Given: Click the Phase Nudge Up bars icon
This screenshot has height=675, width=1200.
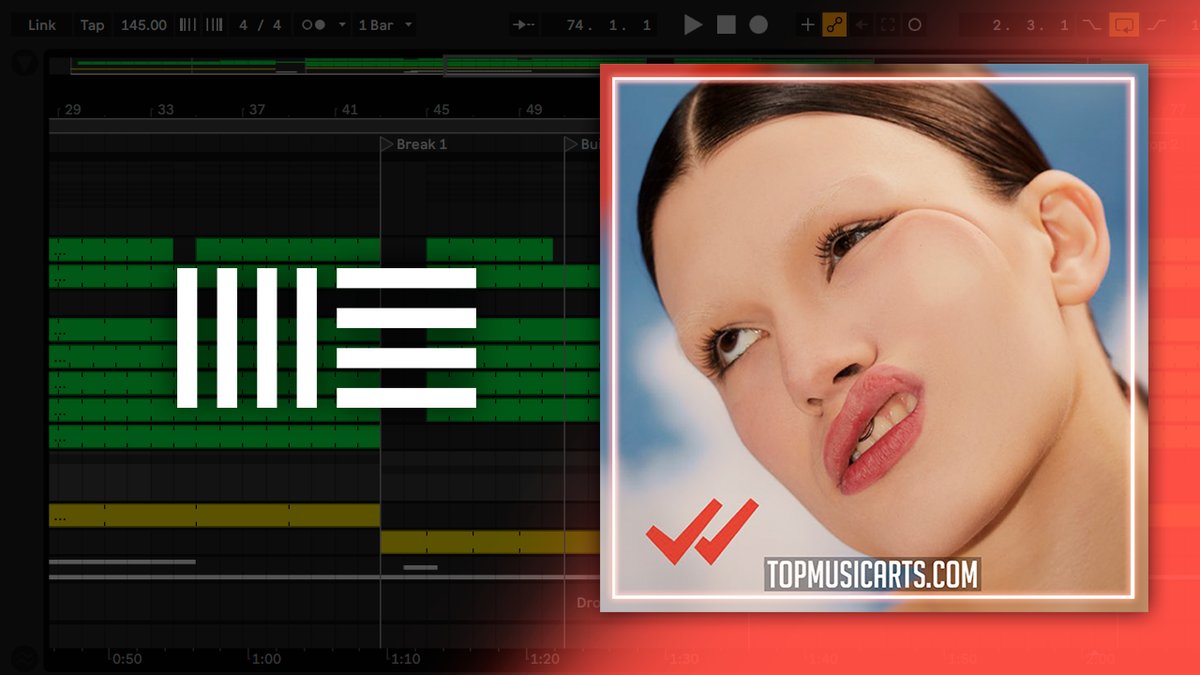Looking at the screenshot, I should 213,25.
